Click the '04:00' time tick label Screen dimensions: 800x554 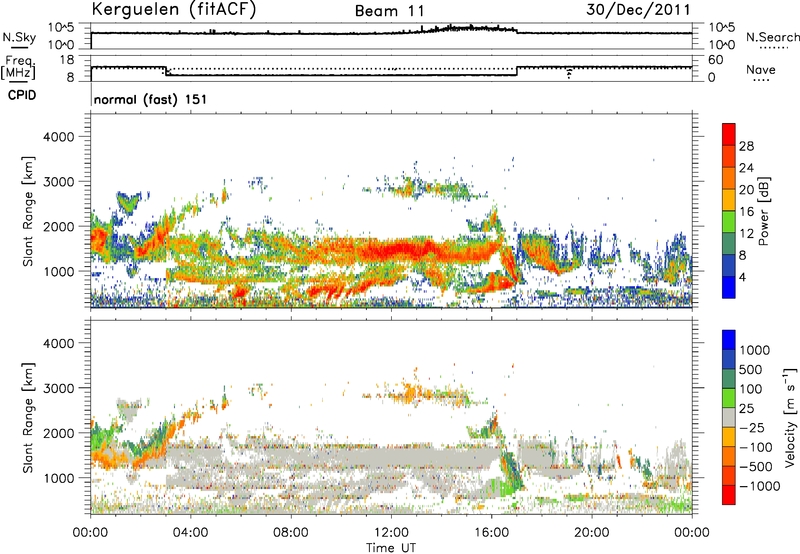coord(190,533)
